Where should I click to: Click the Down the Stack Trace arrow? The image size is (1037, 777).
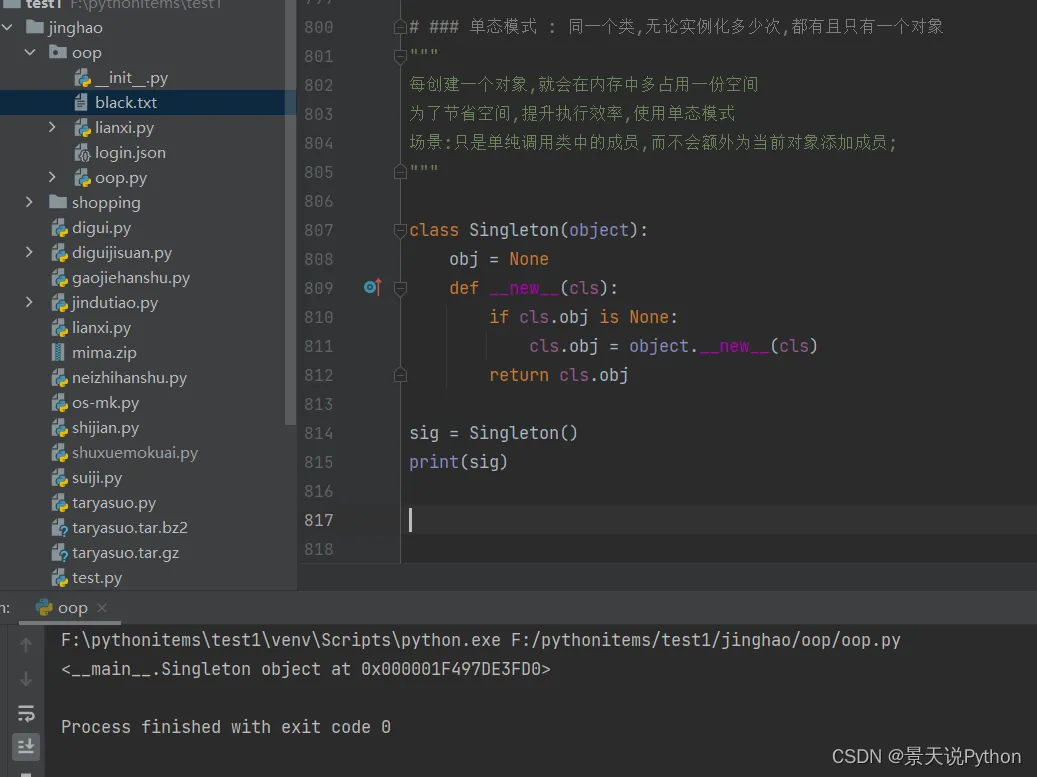click(27, 679)
